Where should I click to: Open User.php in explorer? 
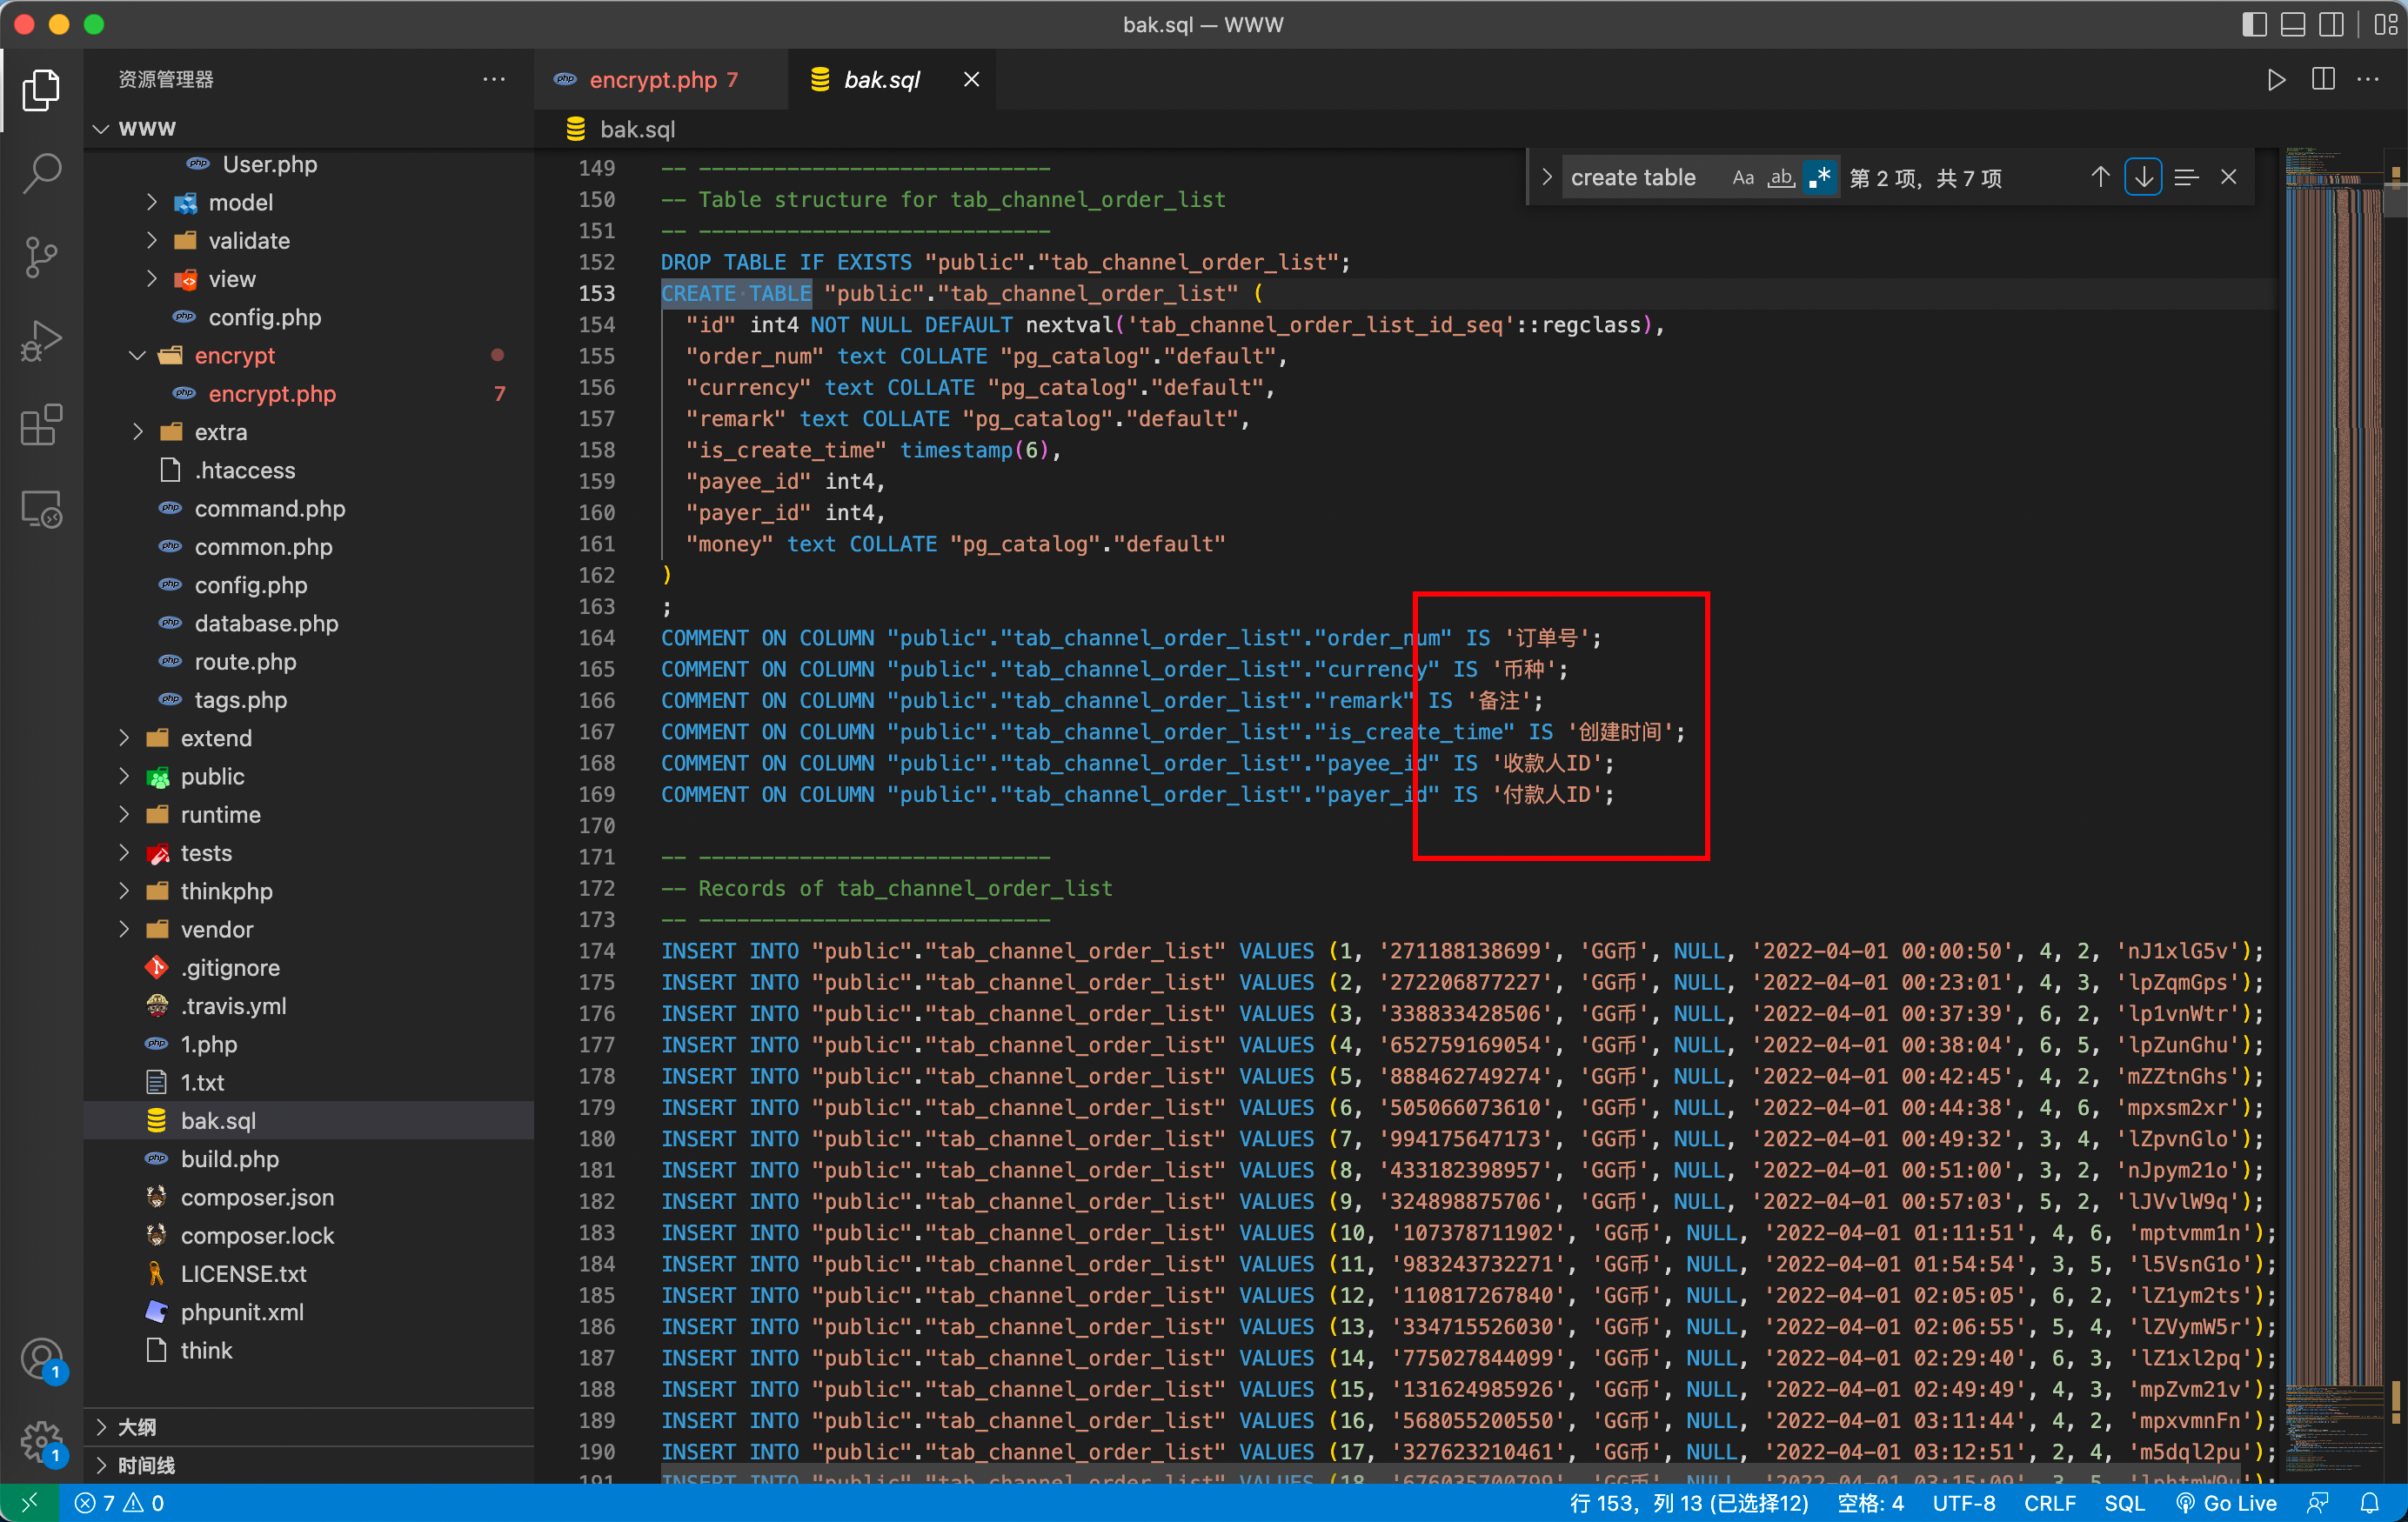tap(269, 164)
